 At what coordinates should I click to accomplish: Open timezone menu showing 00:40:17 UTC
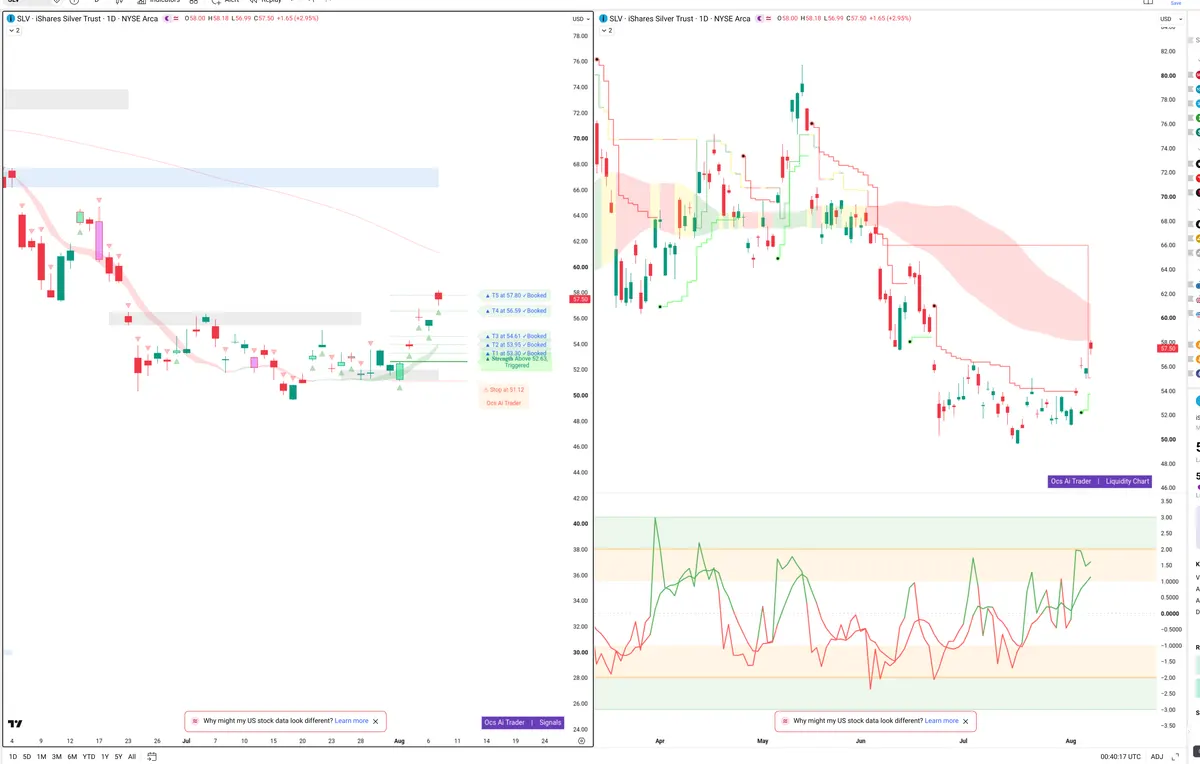[1122, 757]
